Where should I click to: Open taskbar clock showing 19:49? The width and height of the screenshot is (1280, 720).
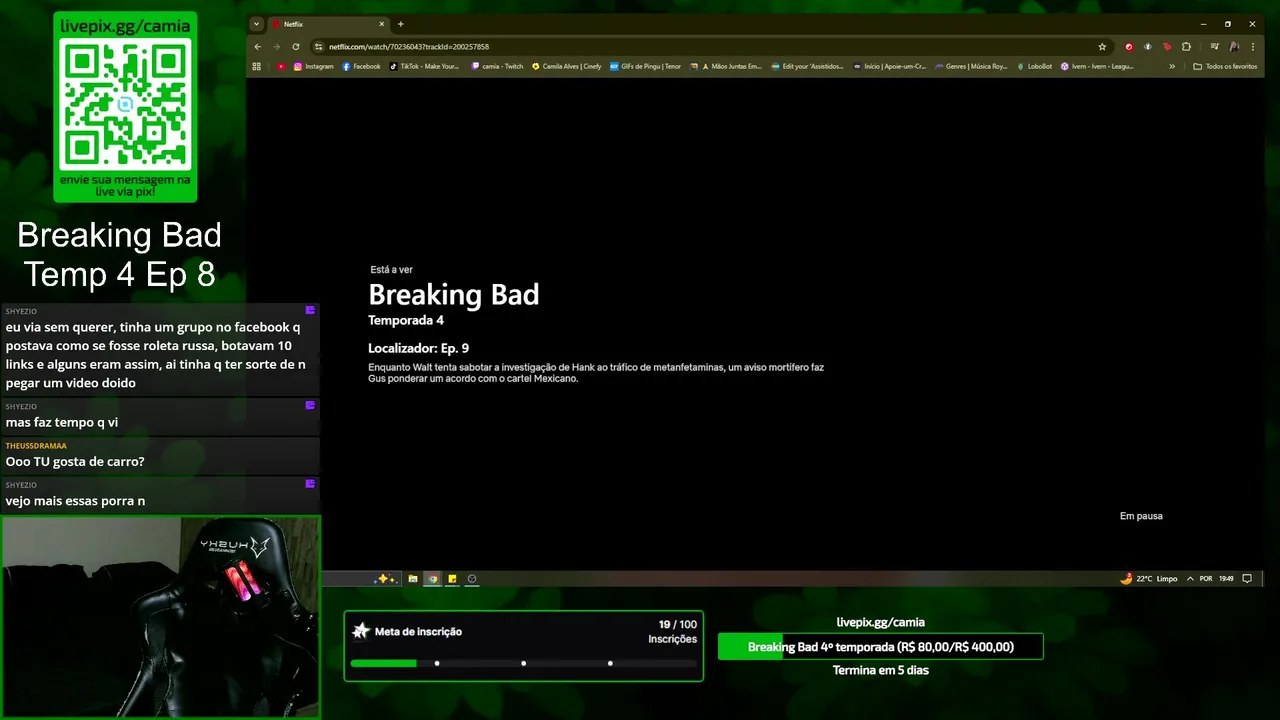tap(1227, 579)
